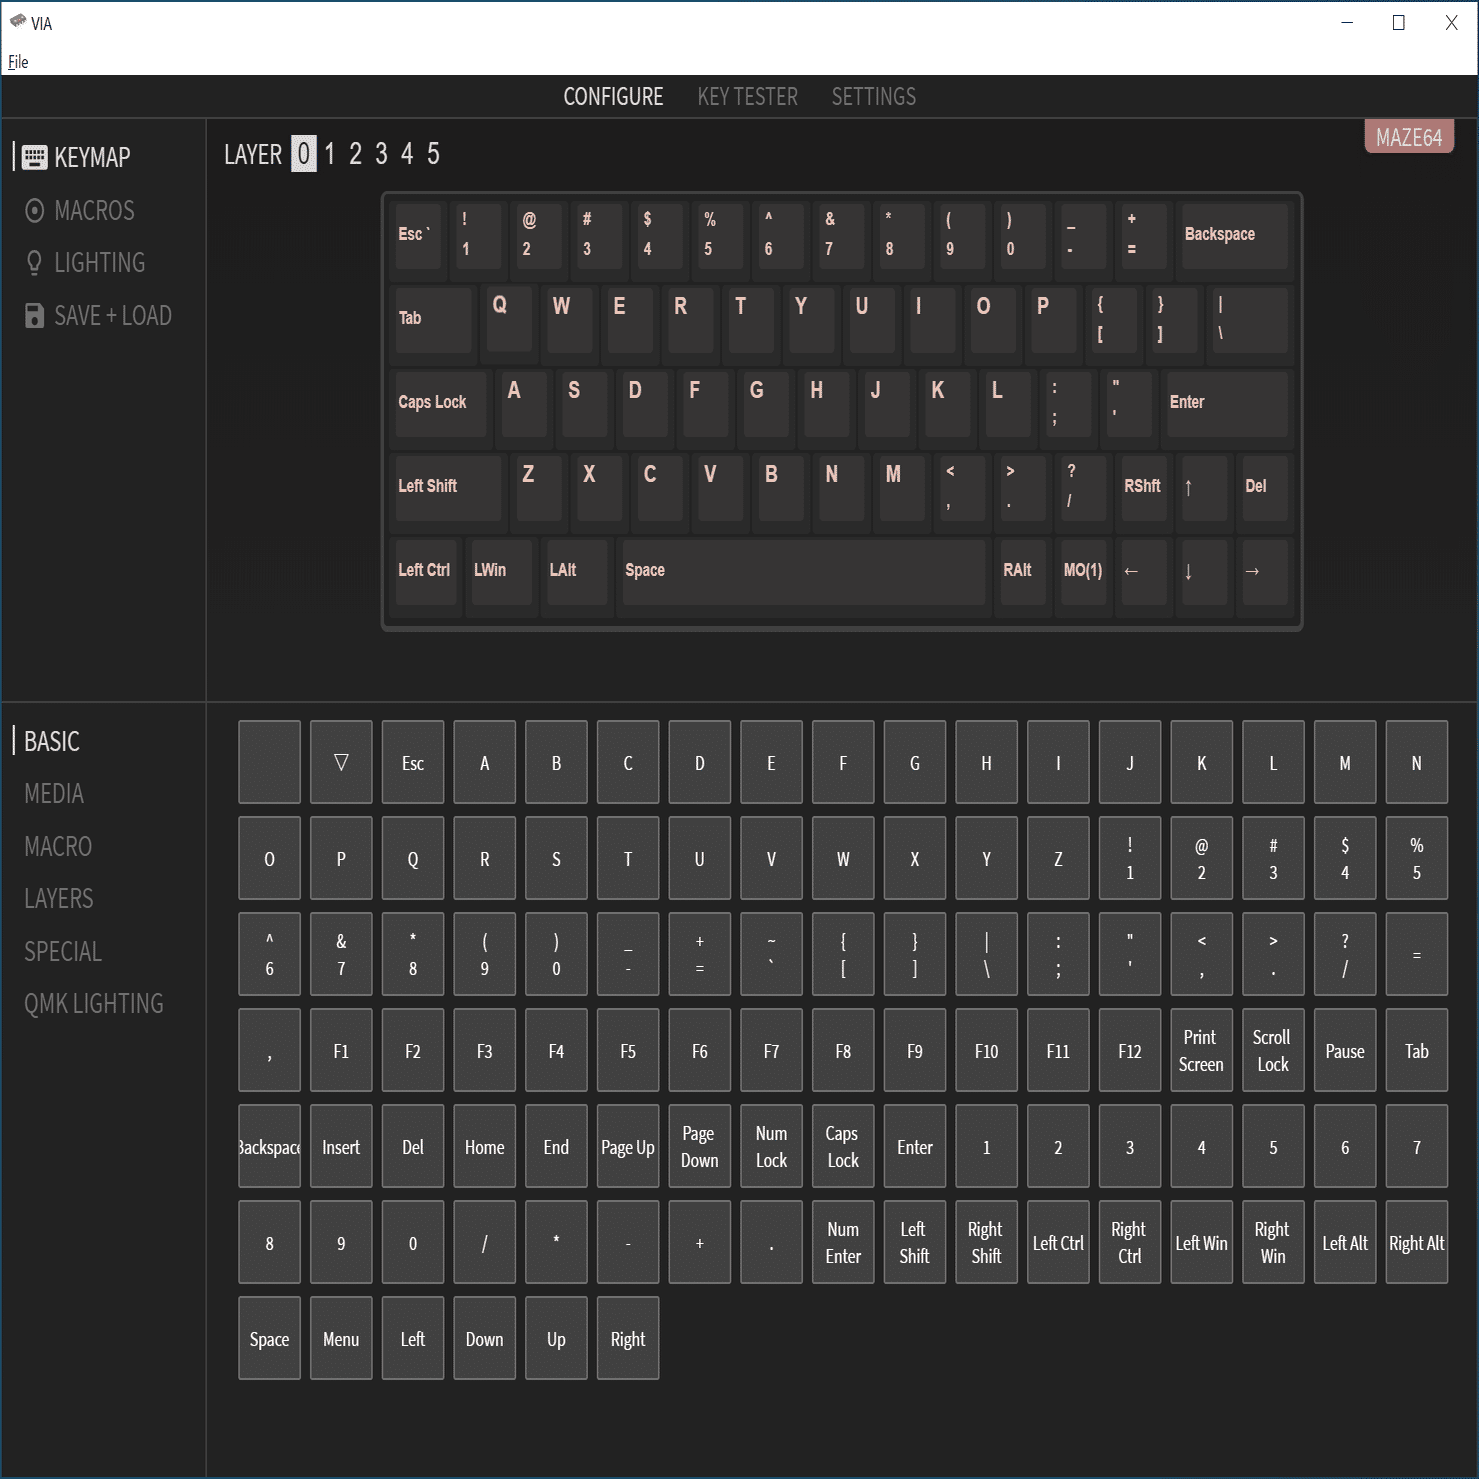Show the Basic keycode category
Viewport: 1479px width, 1479px height.
pyautogui.click(x=52, y=741)
